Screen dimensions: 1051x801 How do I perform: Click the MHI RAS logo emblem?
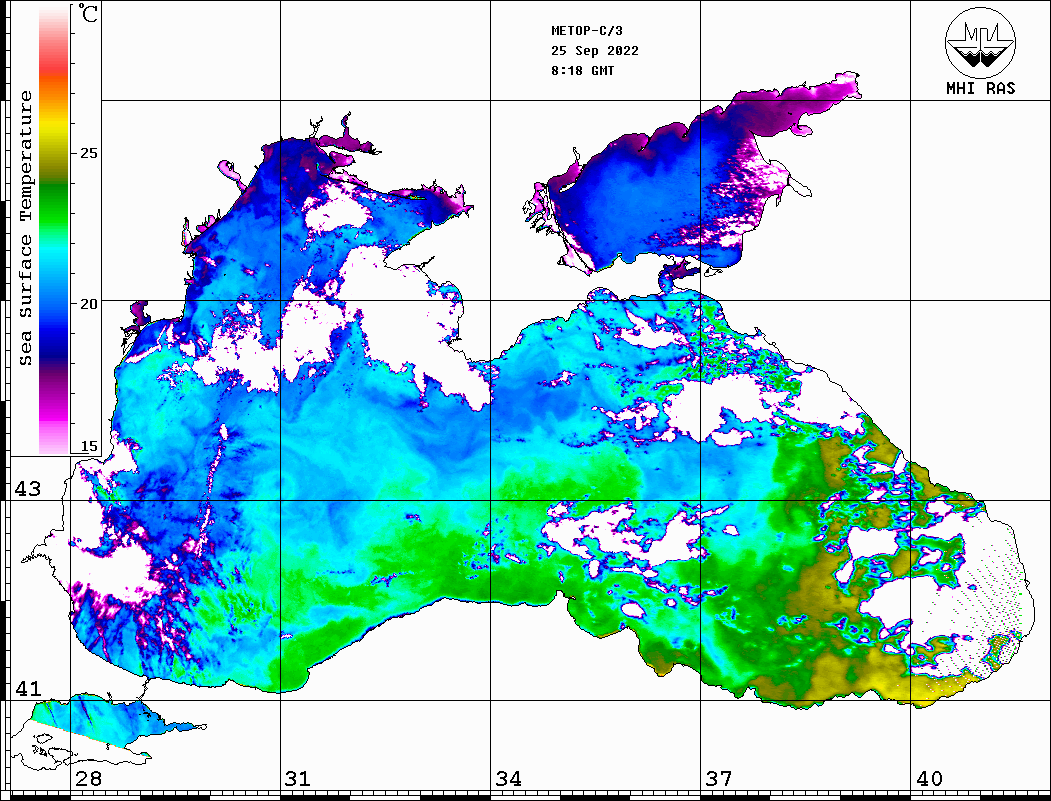click(980, 42)
